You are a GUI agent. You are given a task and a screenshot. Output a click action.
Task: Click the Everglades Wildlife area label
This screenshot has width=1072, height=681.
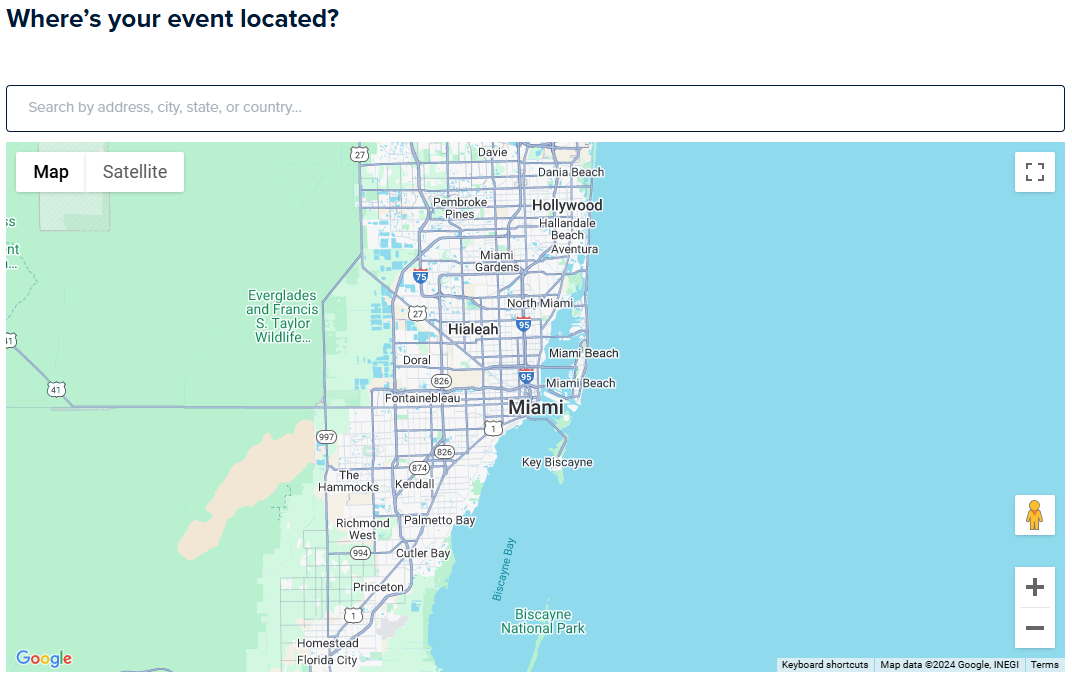[282, 316]
